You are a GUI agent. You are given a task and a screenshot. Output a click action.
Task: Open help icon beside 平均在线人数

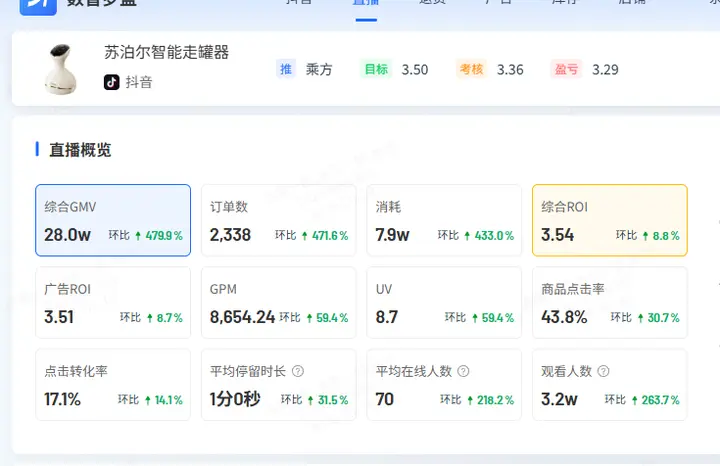[464, 371]
